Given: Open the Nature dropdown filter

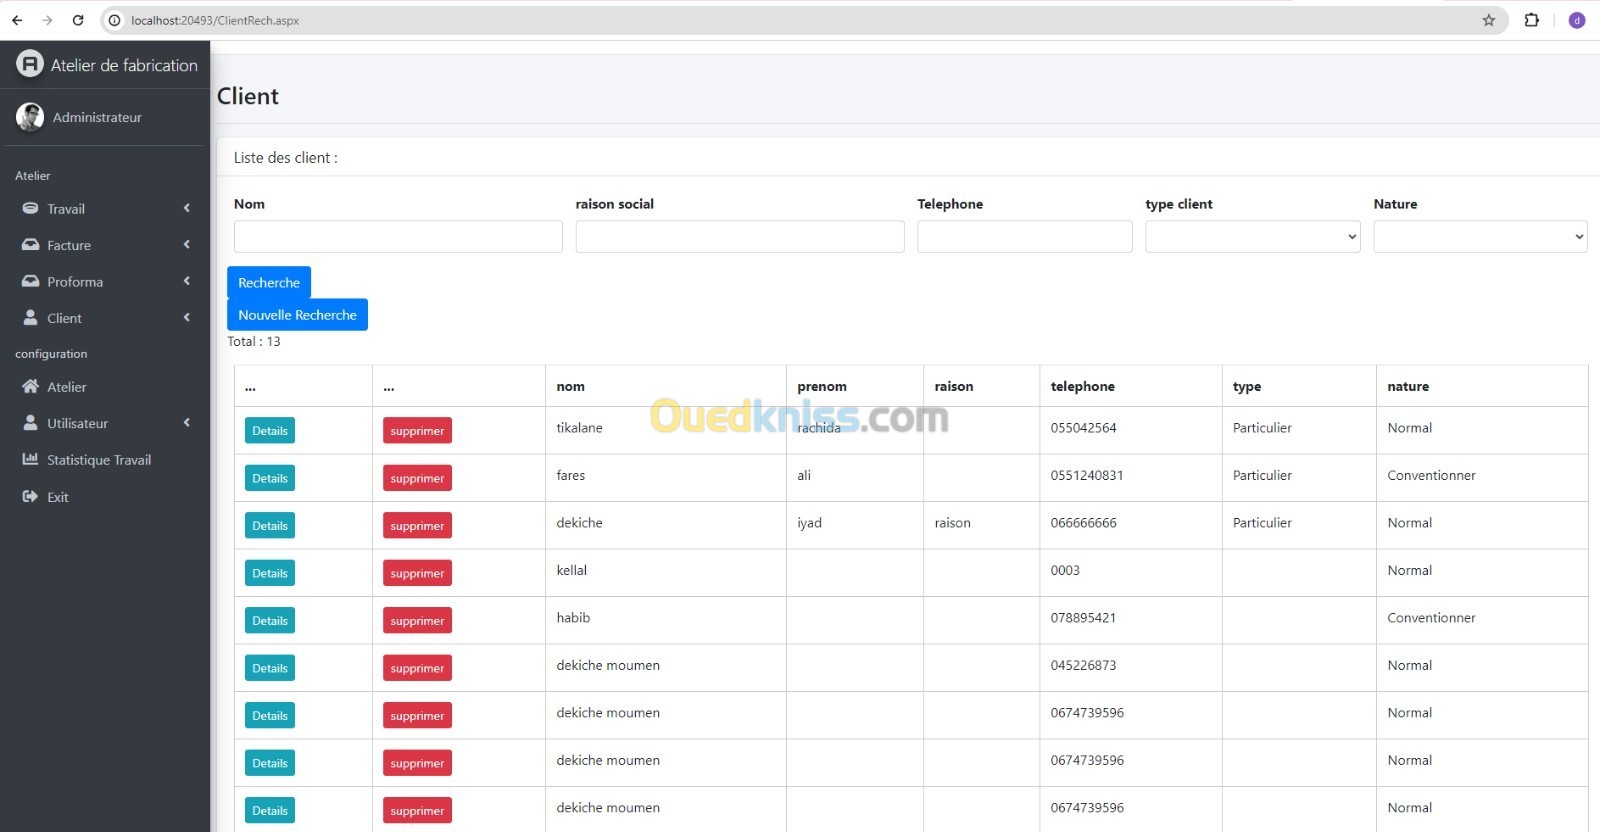Looking at the screenshot, I should 1480,237.
